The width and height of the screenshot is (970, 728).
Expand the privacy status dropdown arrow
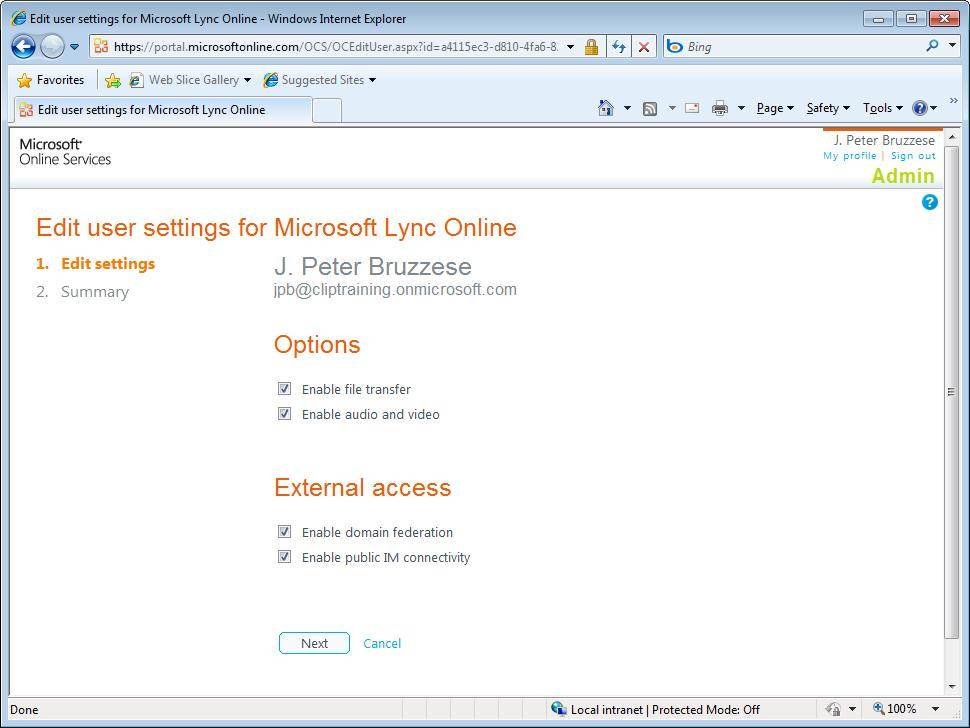852,709
